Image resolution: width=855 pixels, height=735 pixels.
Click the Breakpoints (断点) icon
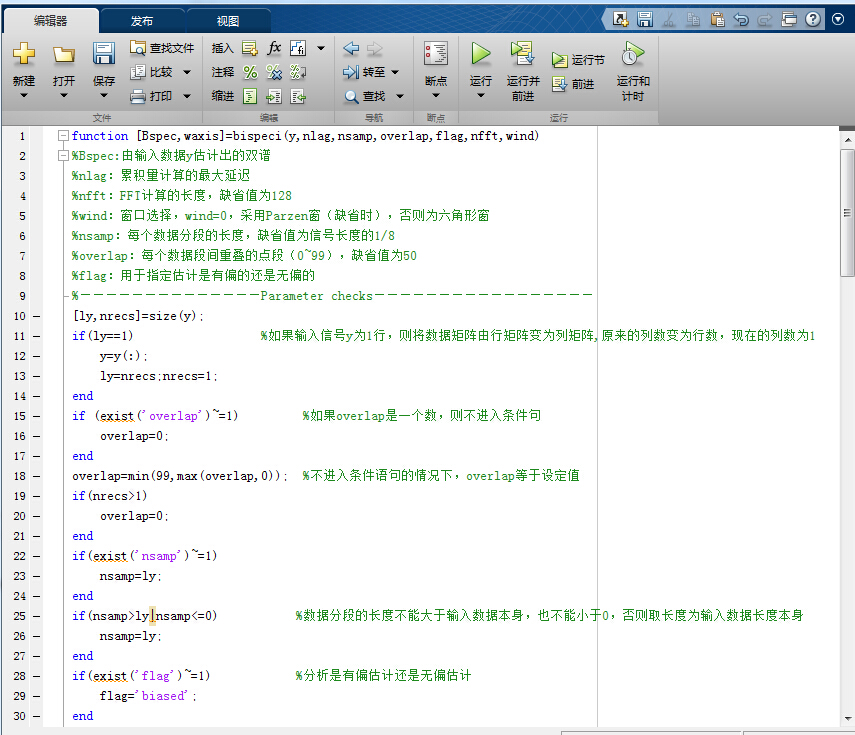tap(436, 54)
